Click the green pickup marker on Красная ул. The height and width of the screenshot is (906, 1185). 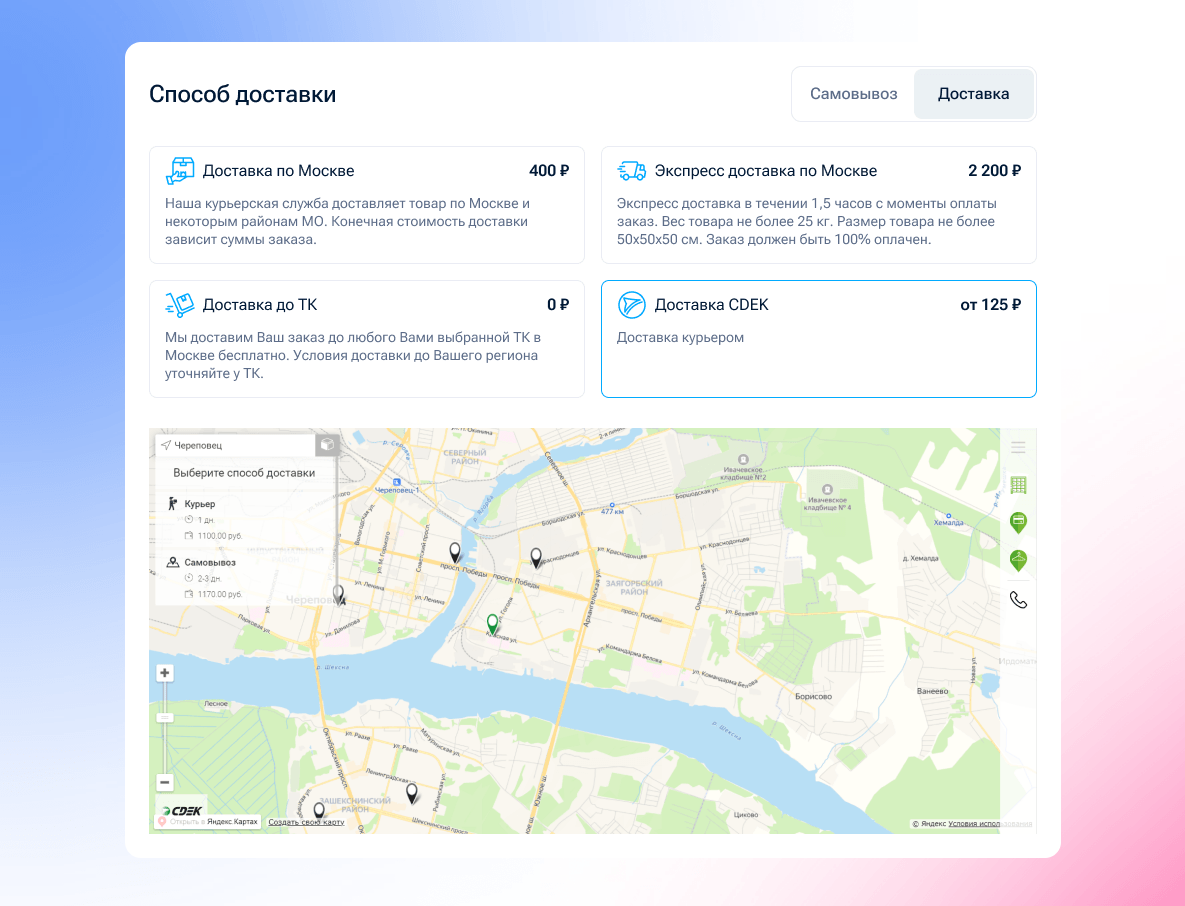[x=493, y=623]
